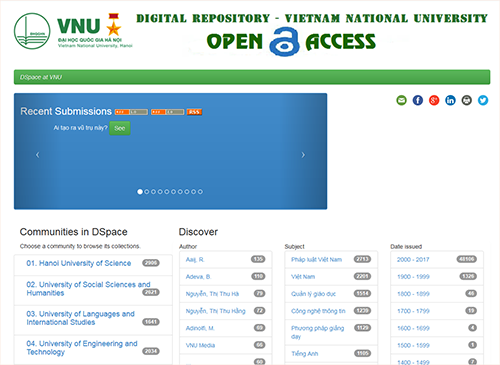Open 03. University of Languages and International Studies
This screenshot has height=365, width=500.
80,318
